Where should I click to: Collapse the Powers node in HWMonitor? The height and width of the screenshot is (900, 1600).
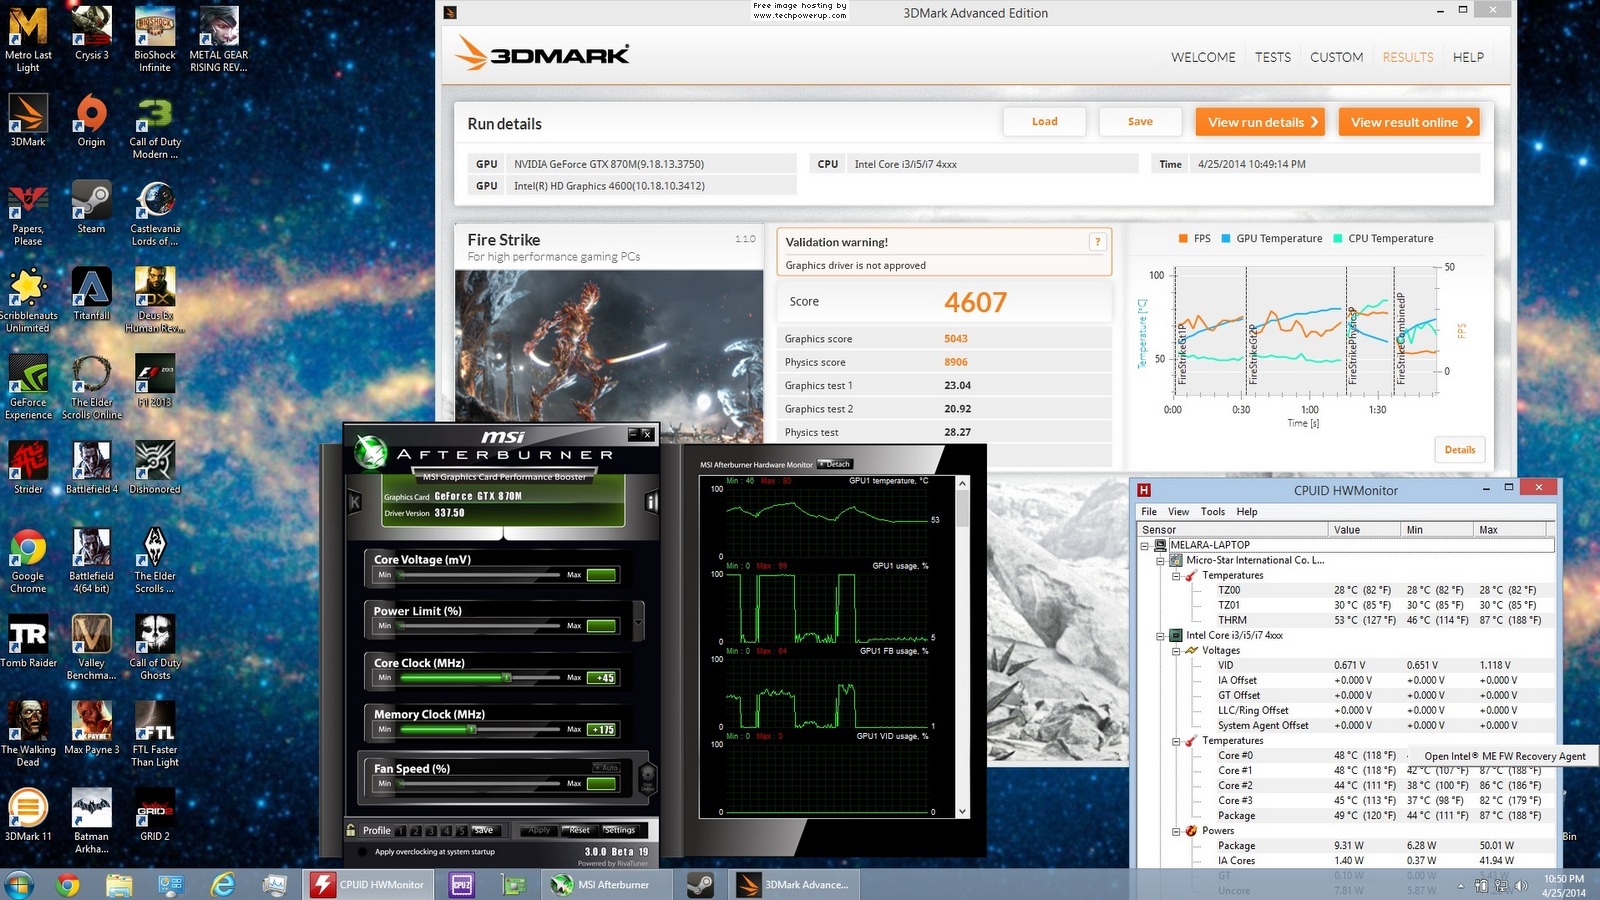pyautogui.click(x=1177, y=831)
